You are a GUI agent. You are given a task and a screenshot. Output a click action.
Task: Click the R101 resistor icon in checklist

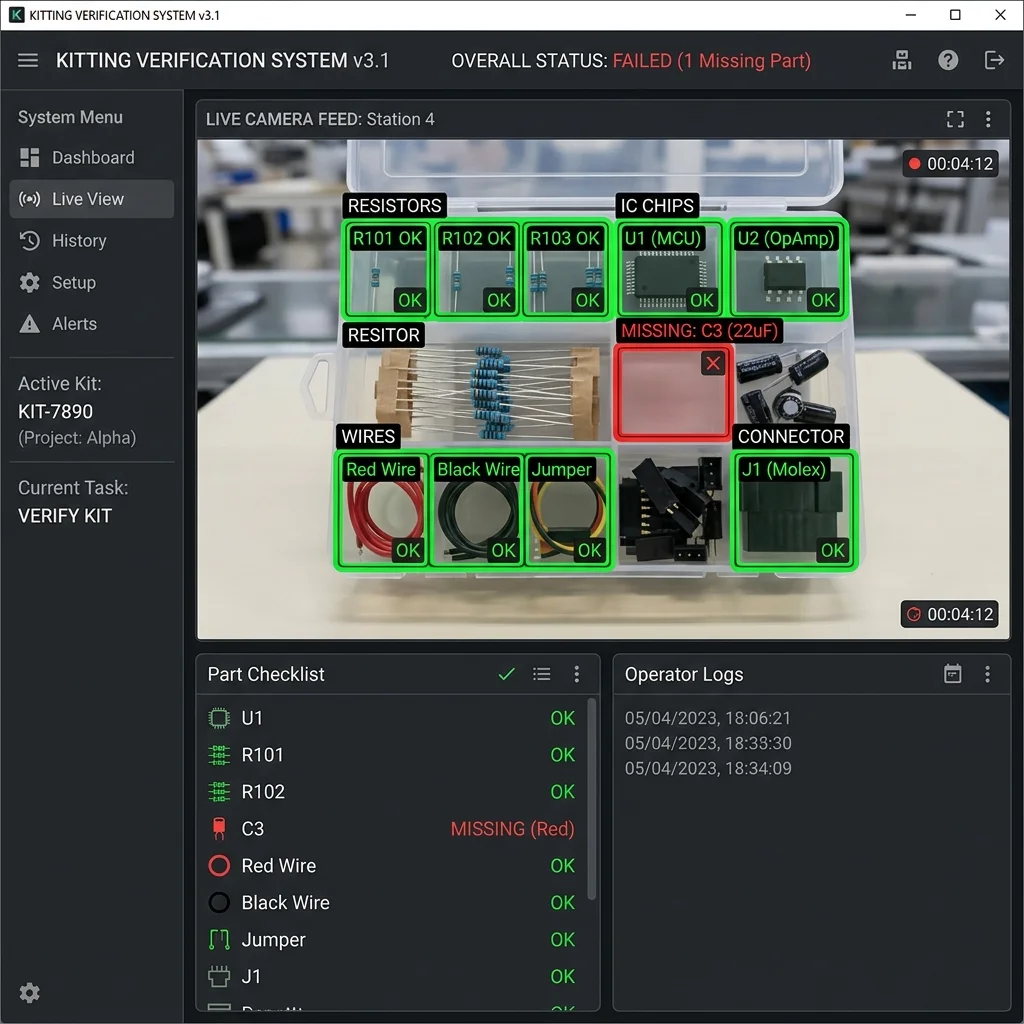tap(219, 754)
